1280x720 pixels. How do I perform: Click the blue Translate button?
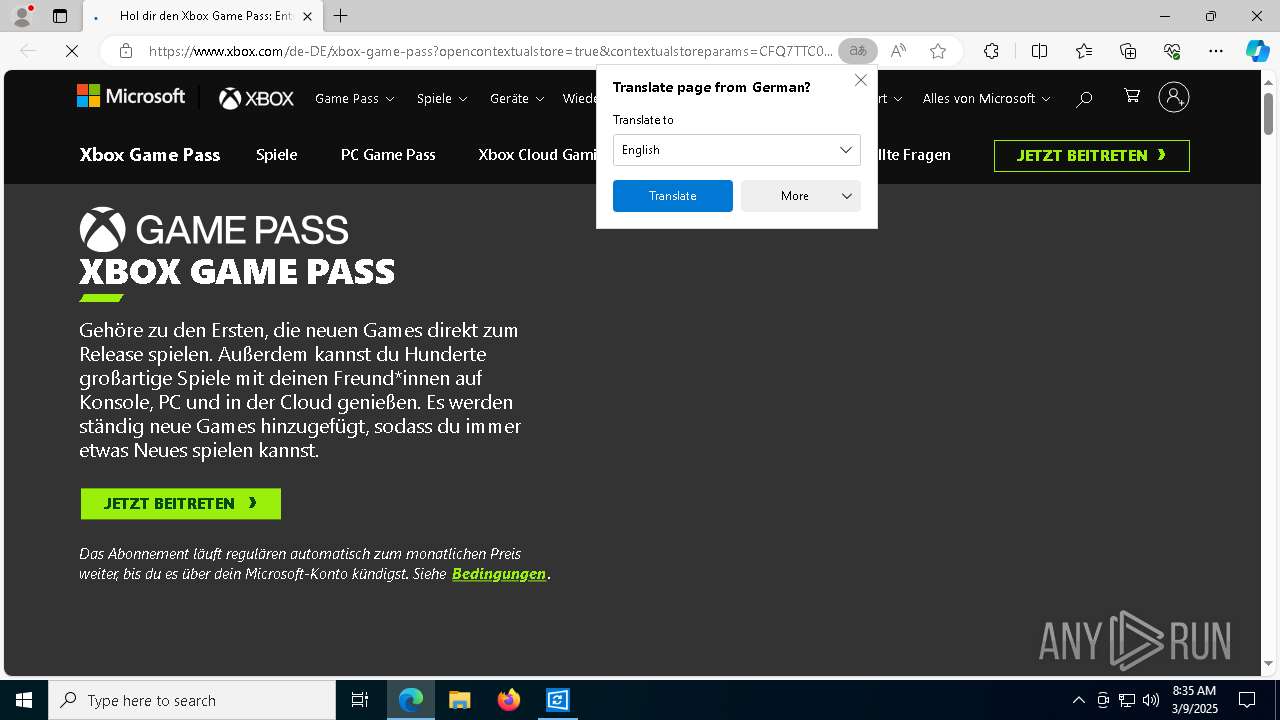pyautogui.click(x=673, y=196)
